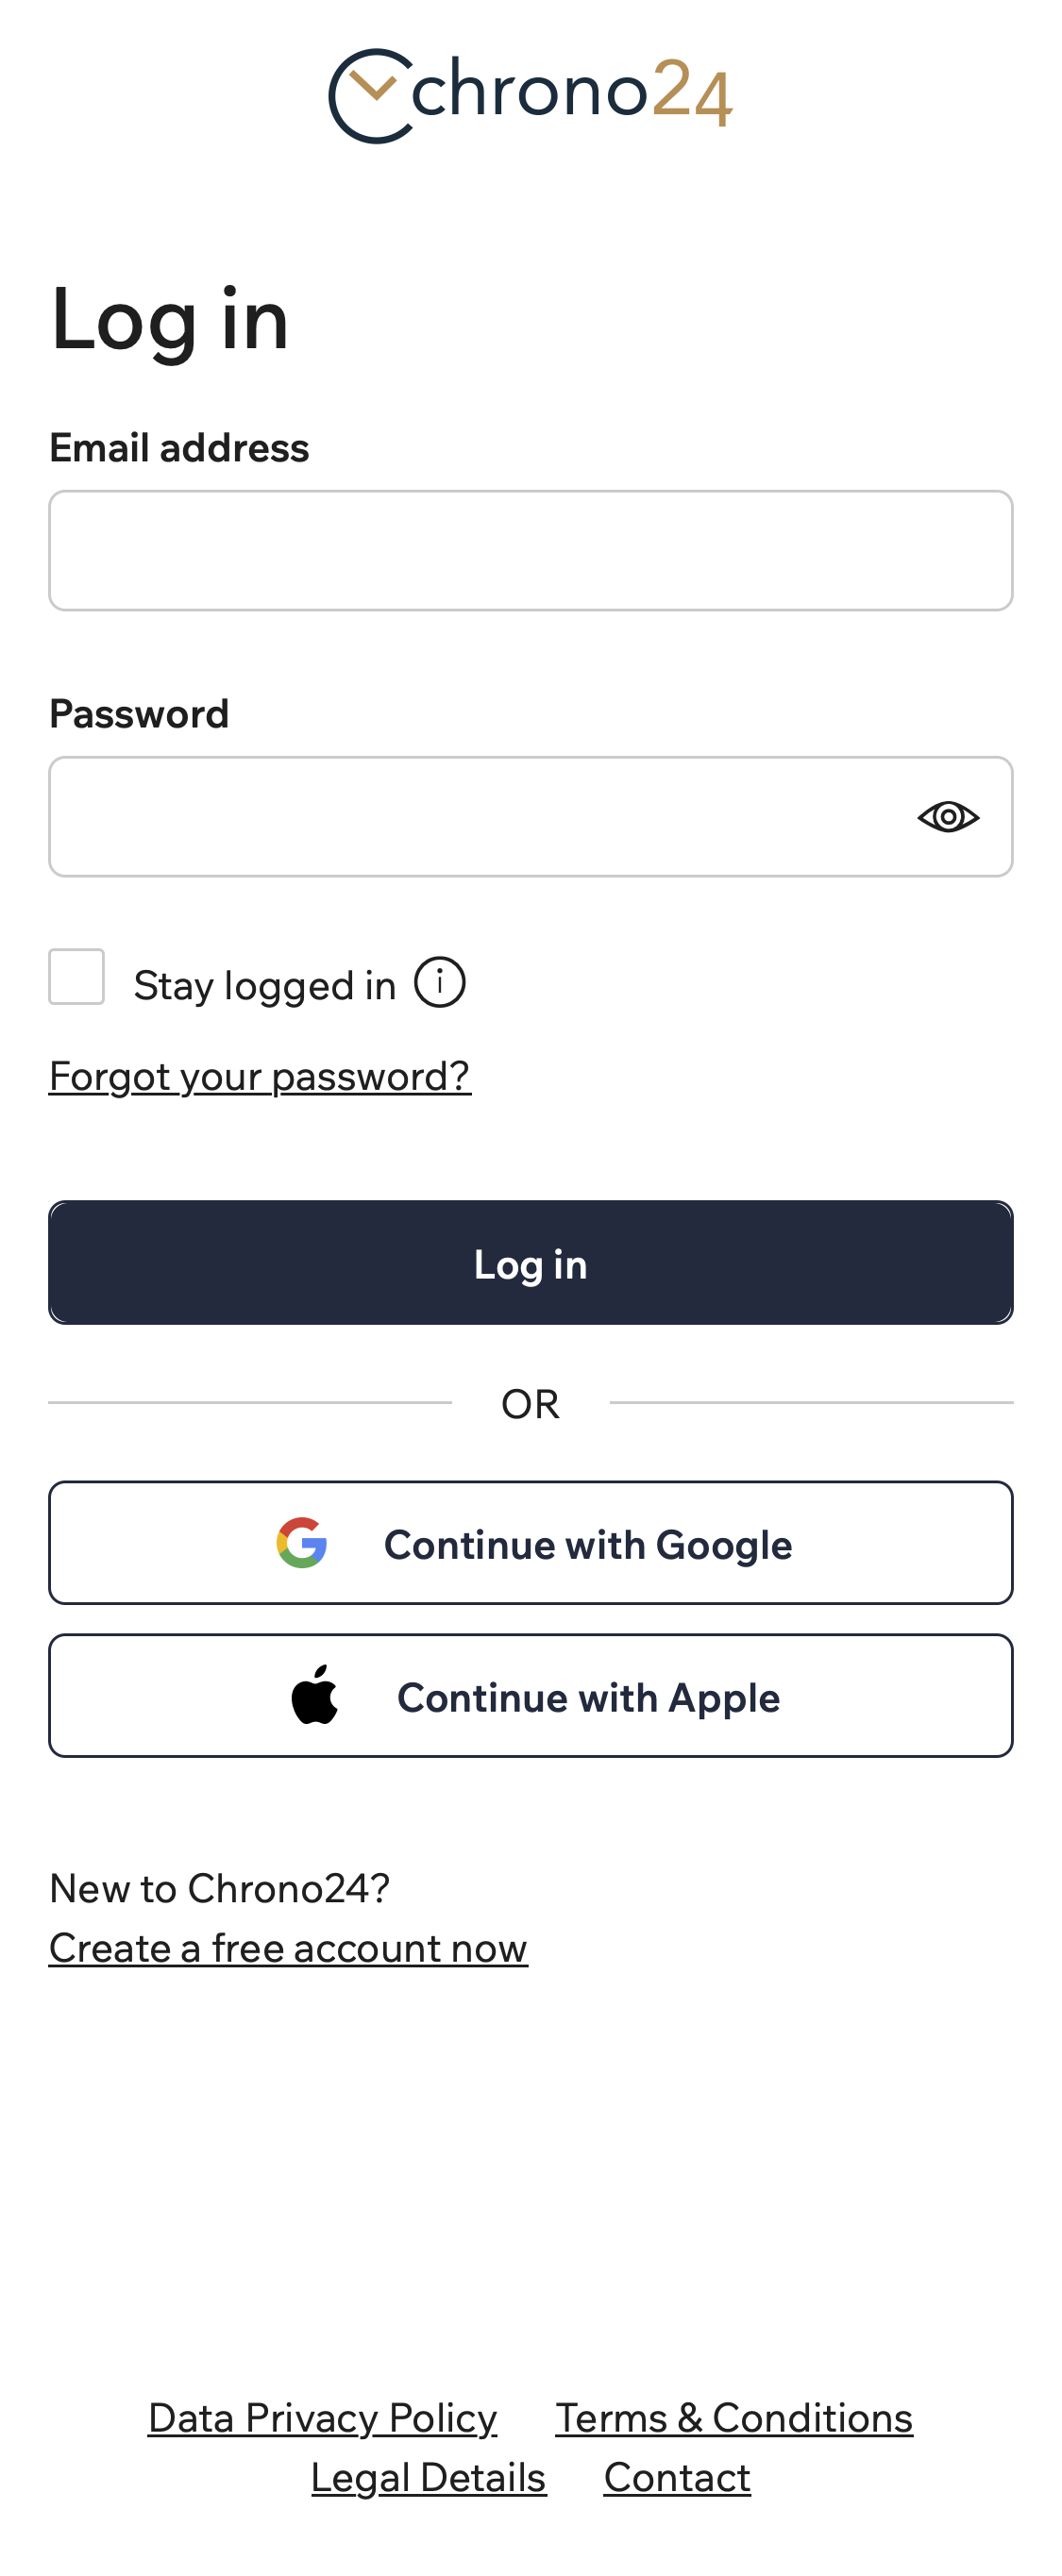1062x2576 pixels.
Task: Click the "Stay logged in" label text
Action: [x=264, y=985]
